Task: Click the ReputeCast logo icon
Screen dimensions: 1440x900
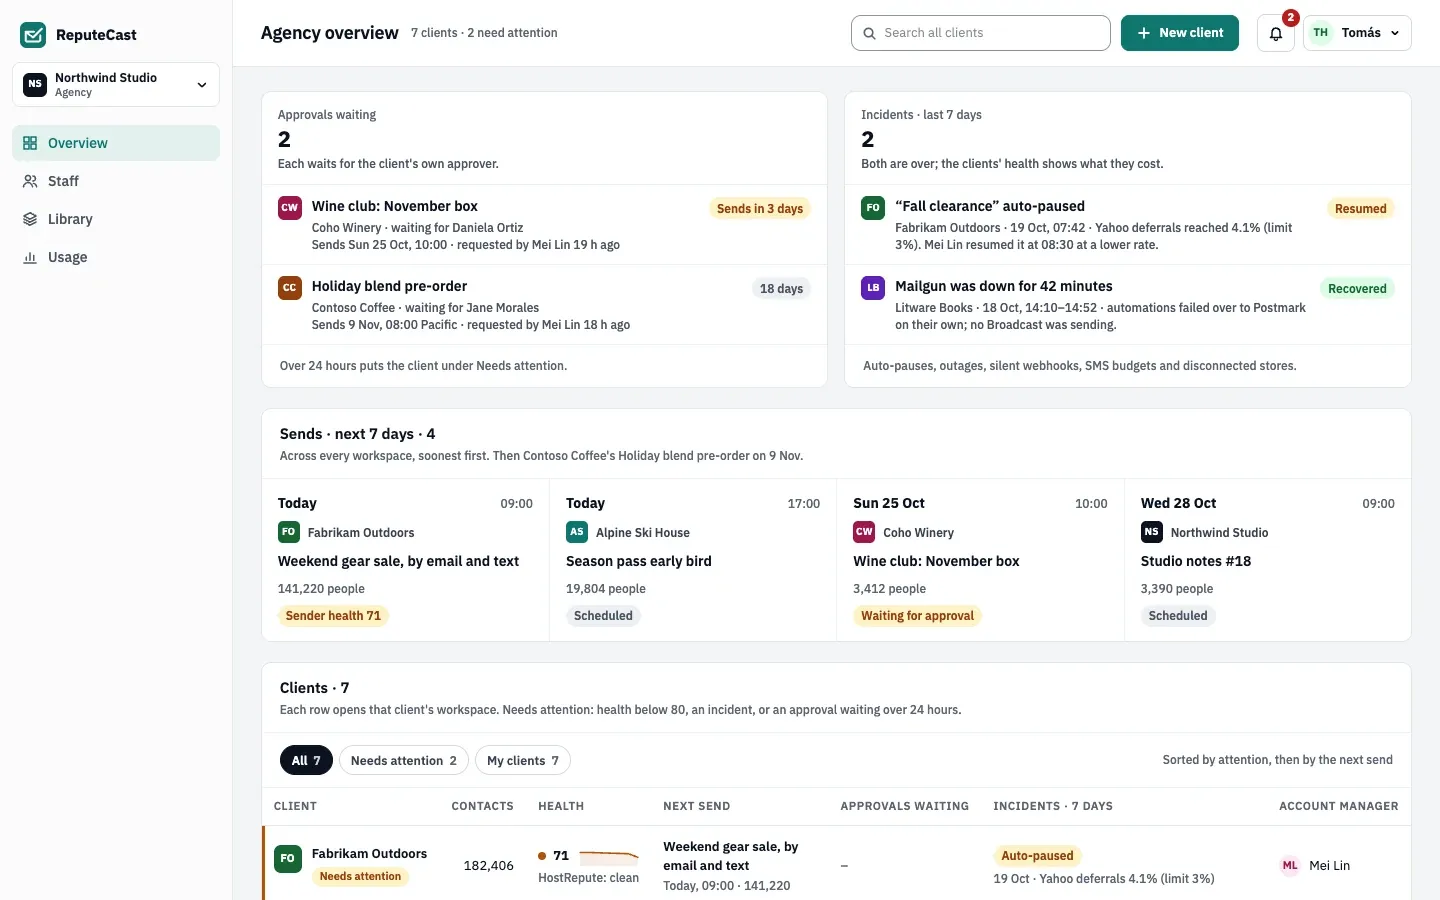Action: (33, 35)
